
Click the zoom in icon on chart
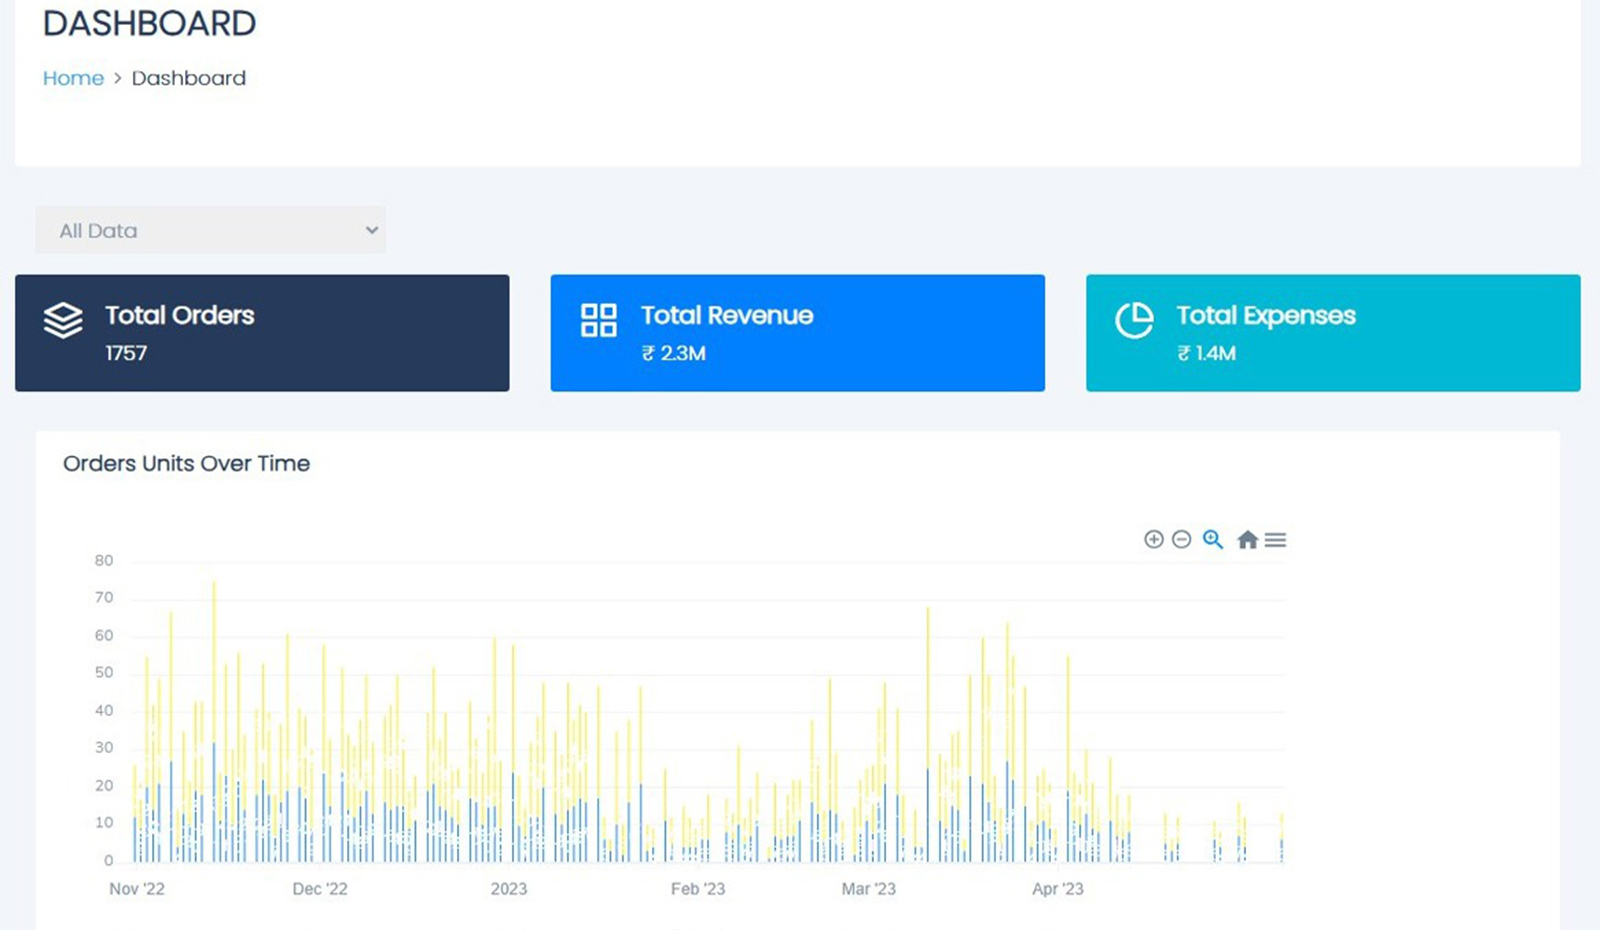[1153, 540]
